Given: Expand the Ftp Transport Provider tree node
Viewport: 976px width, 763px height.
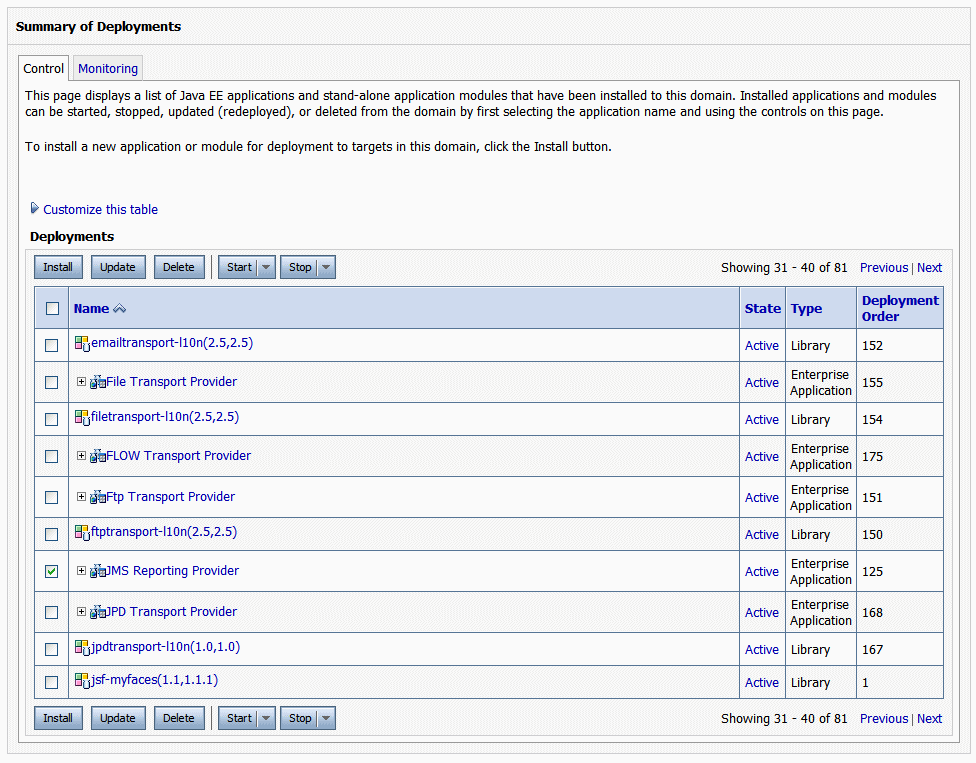Looking at the screenshot, I should click(x=81, y=497).
